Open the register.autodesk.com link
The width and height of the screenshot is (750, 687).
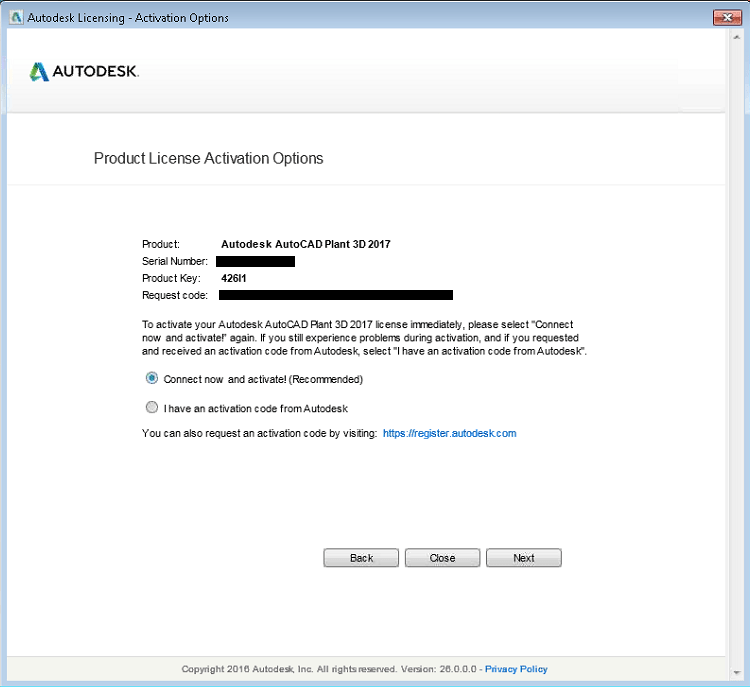[x=450, y=433]
